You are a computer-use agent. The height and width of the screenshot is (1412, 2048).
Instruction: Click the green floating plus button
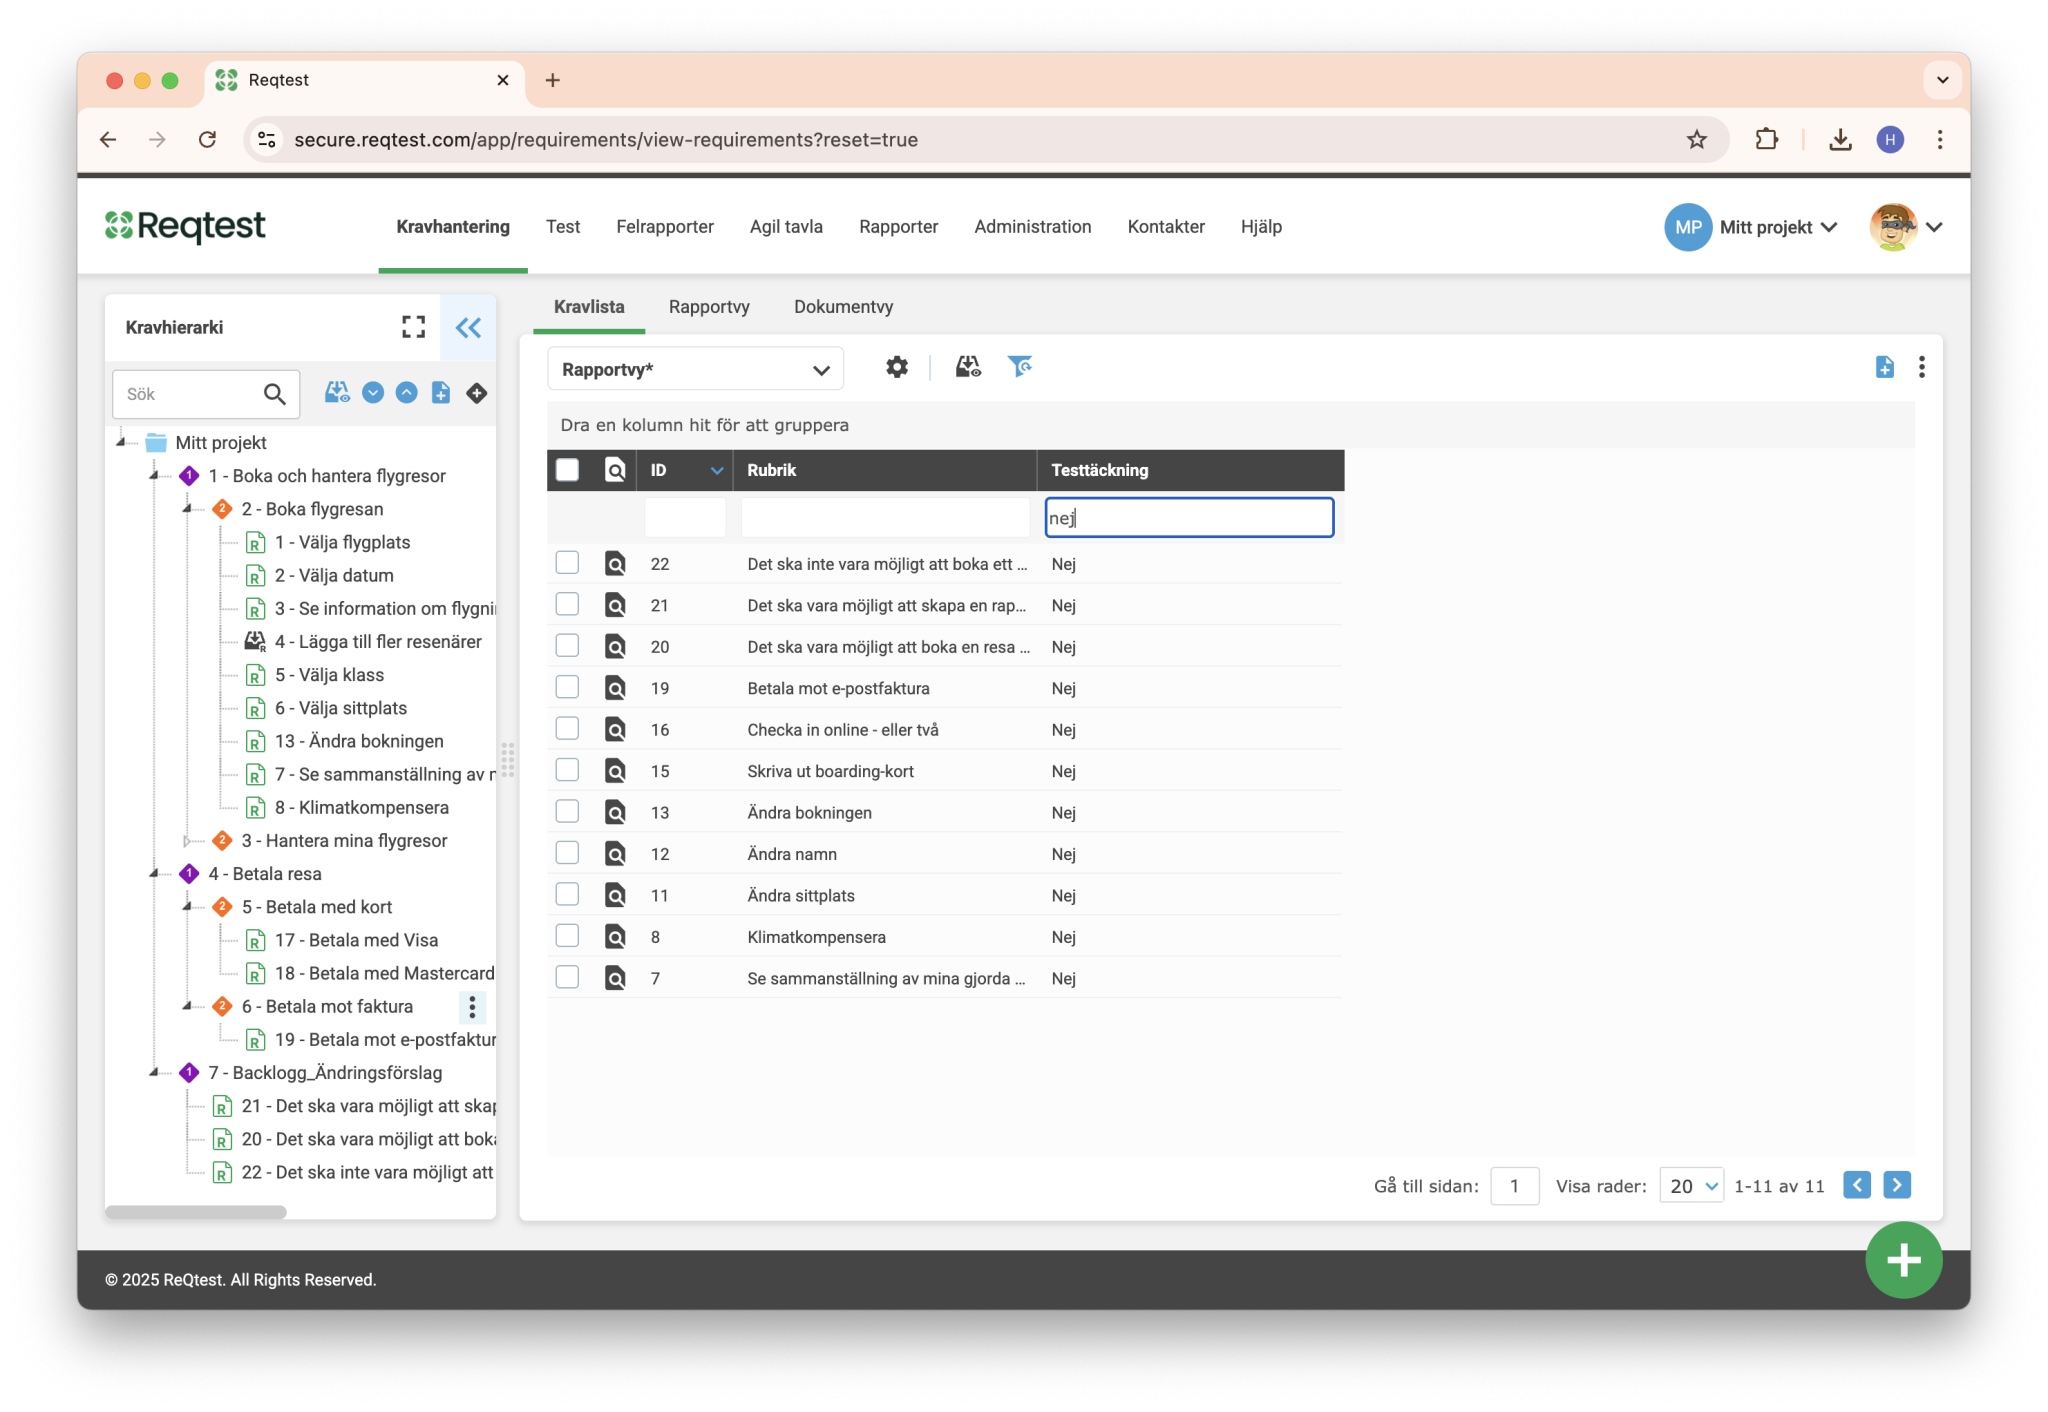1903,1260
